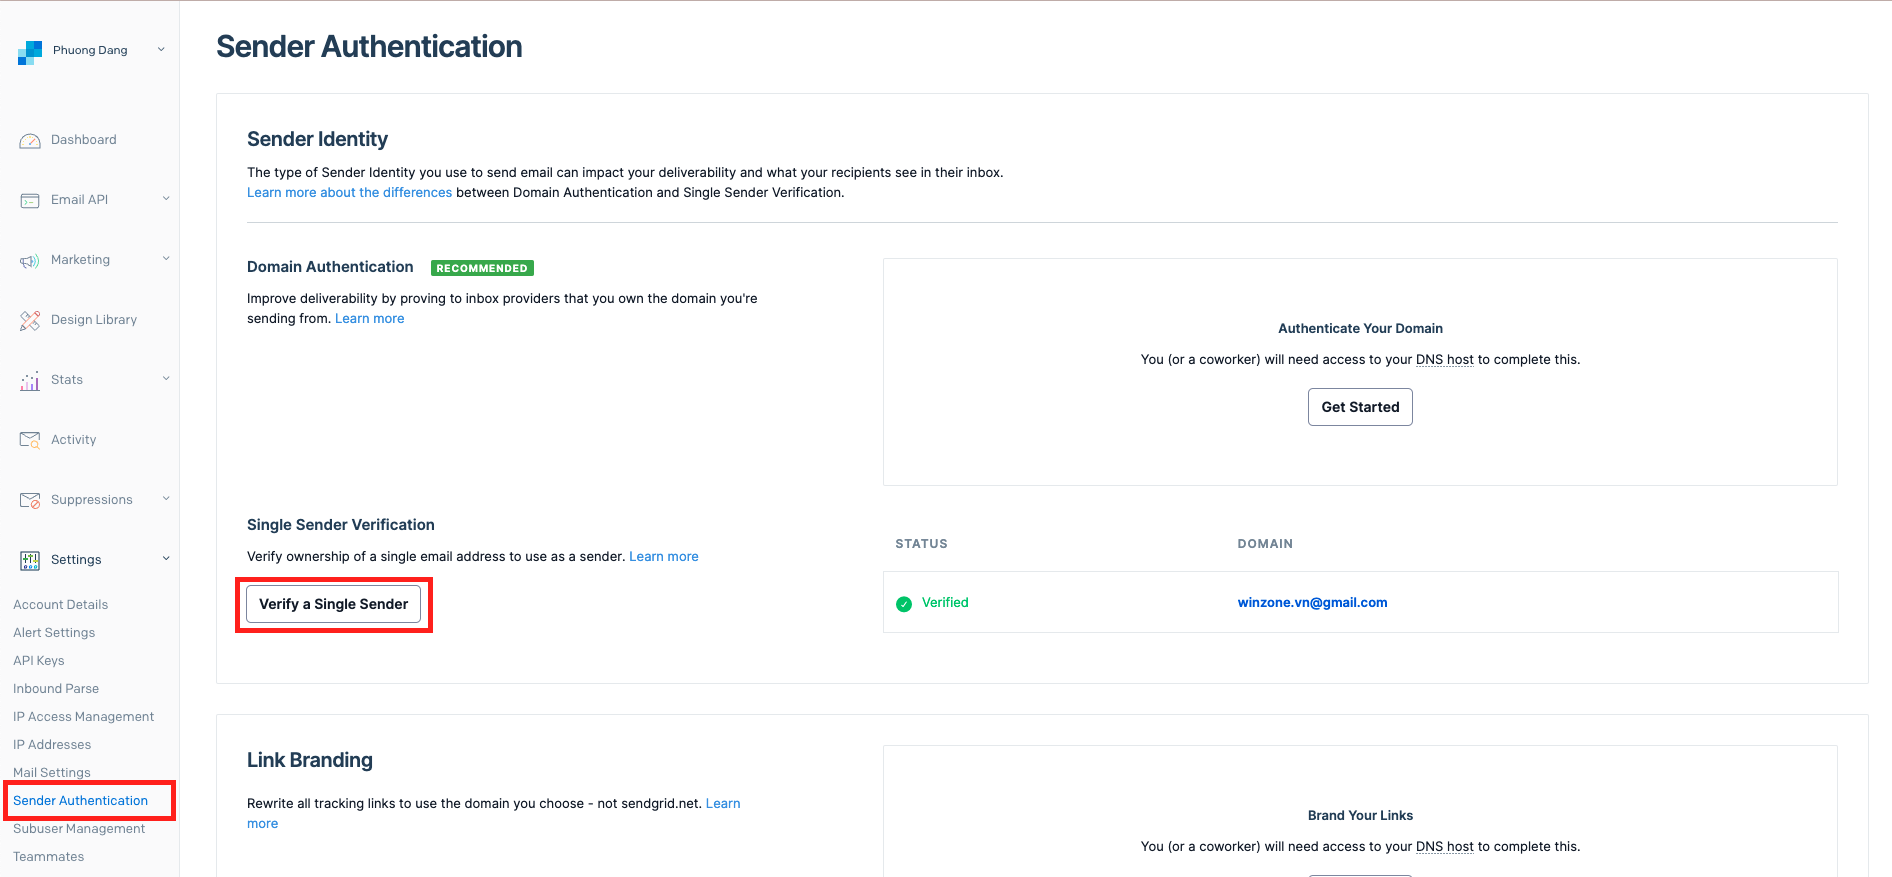The height and width of the screenshot is (877, 1892).
Task: Click the Marketing megaphone icon
Action: pyautogui.click(x=30, y=261)
